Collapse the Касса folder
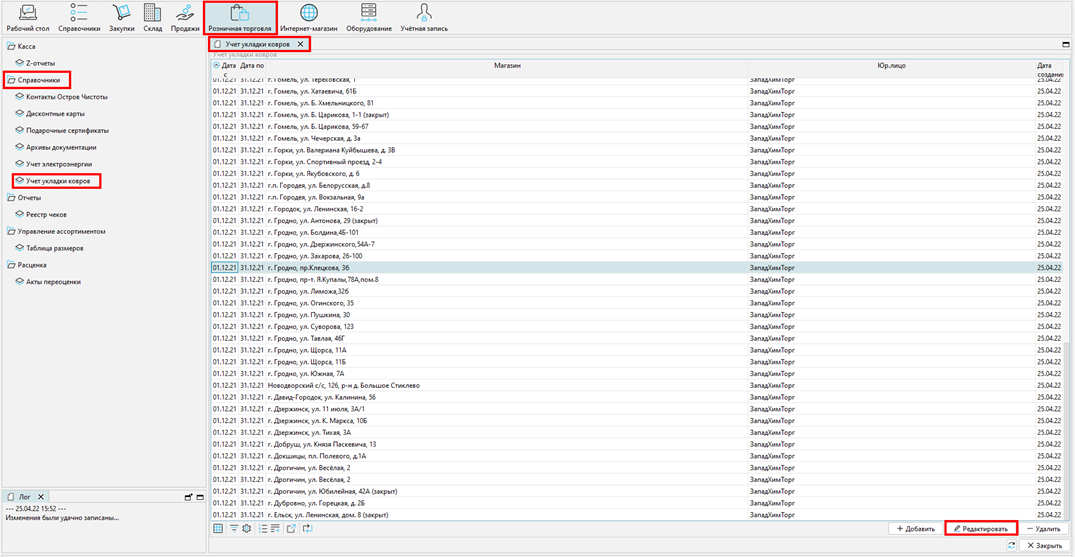 tap(12, 47)
